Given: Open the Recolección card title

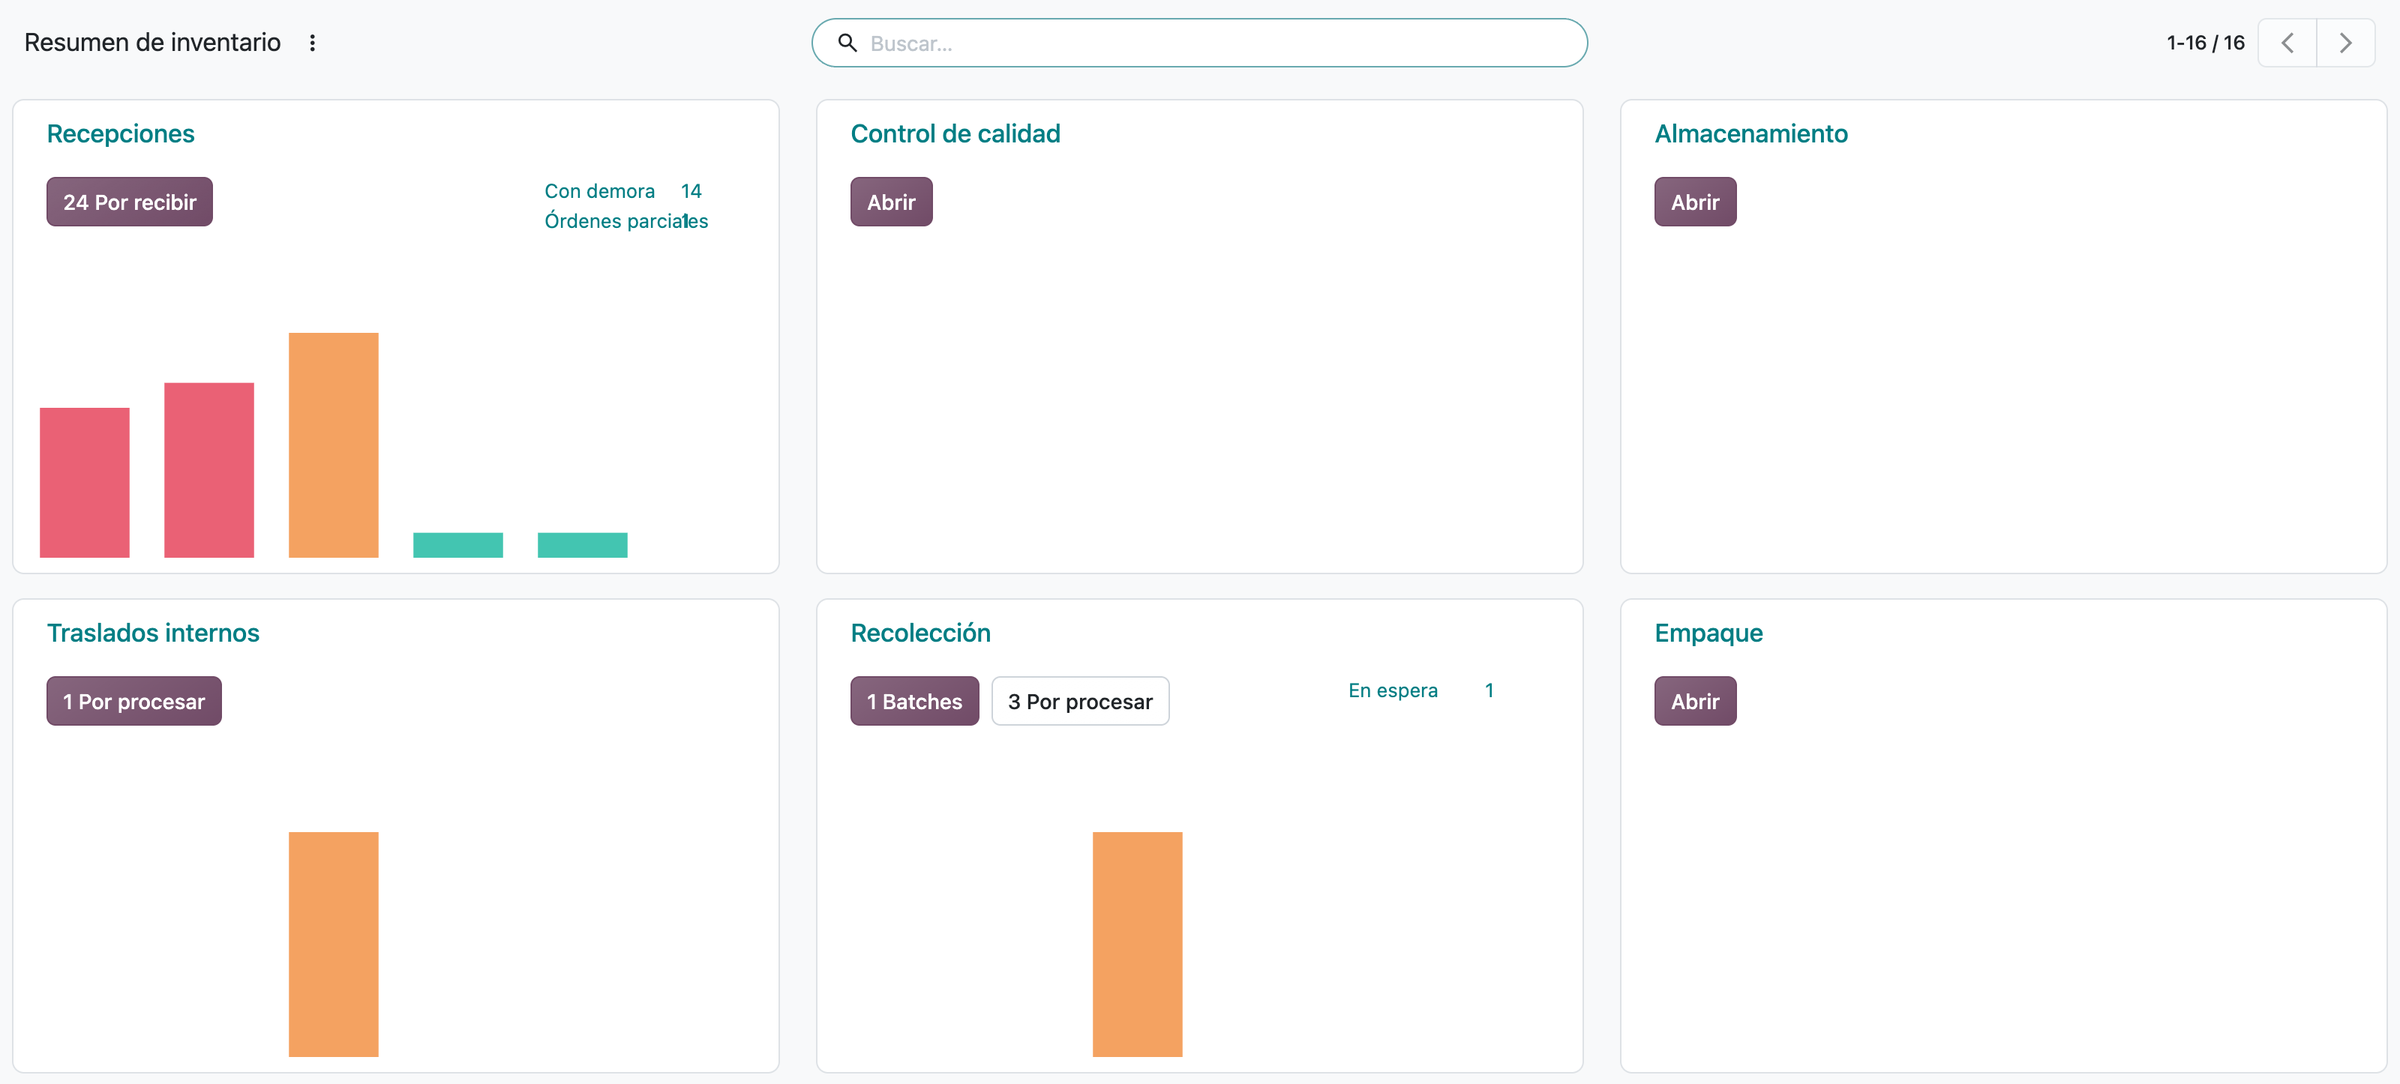Looking at the screenshot, I should 920,632.
